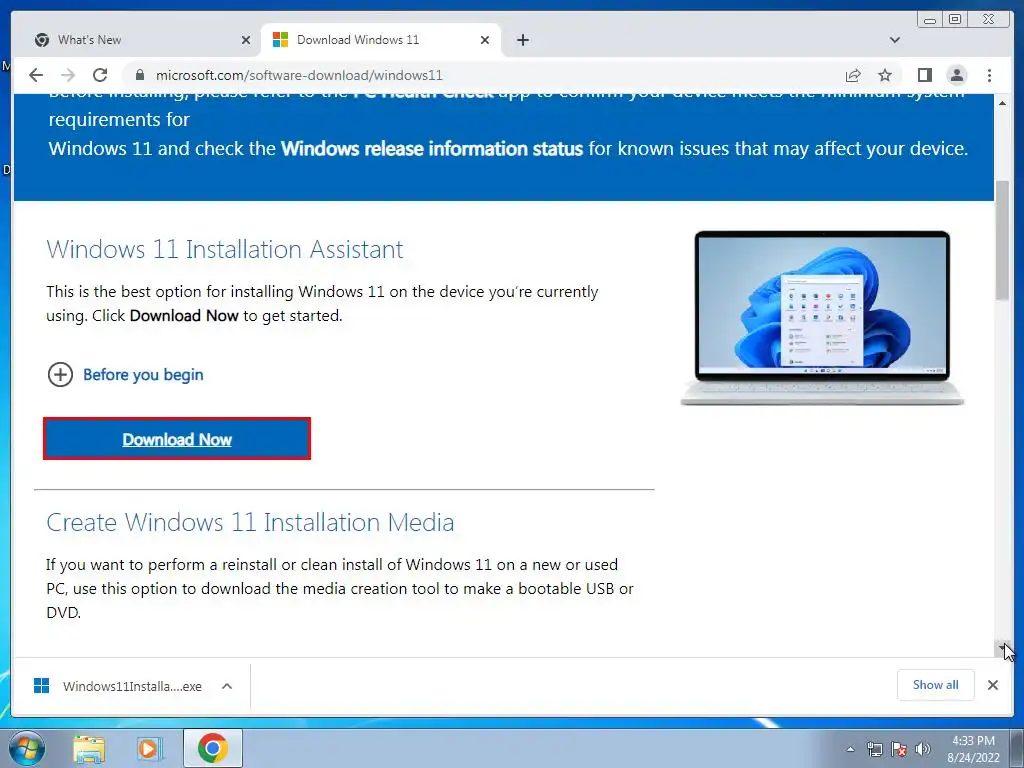Click the network tray icon
The image size is (1024, 768).
[874, 749]
